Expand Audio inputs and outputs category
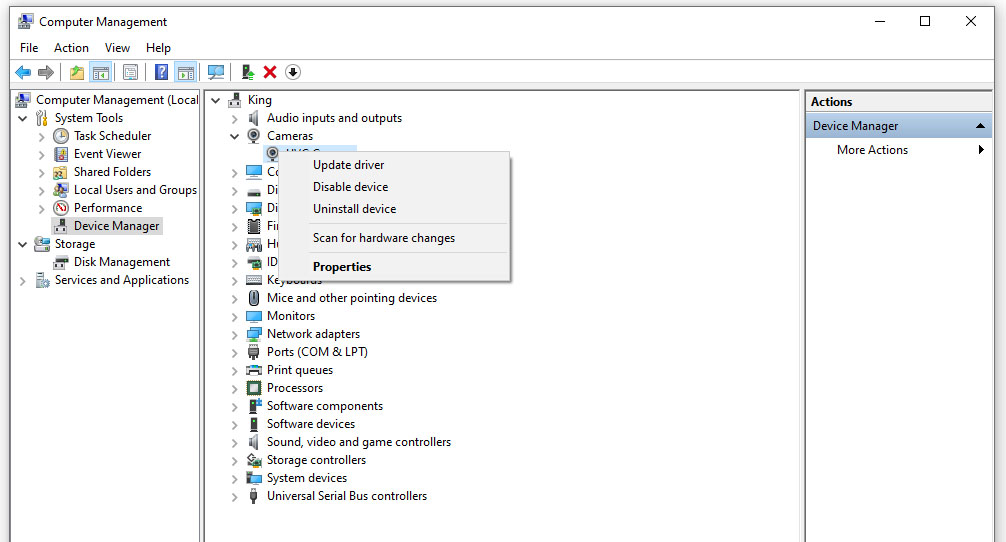Image resolution: width=1006 pixels, height=542 pixels. coord(234,119)
